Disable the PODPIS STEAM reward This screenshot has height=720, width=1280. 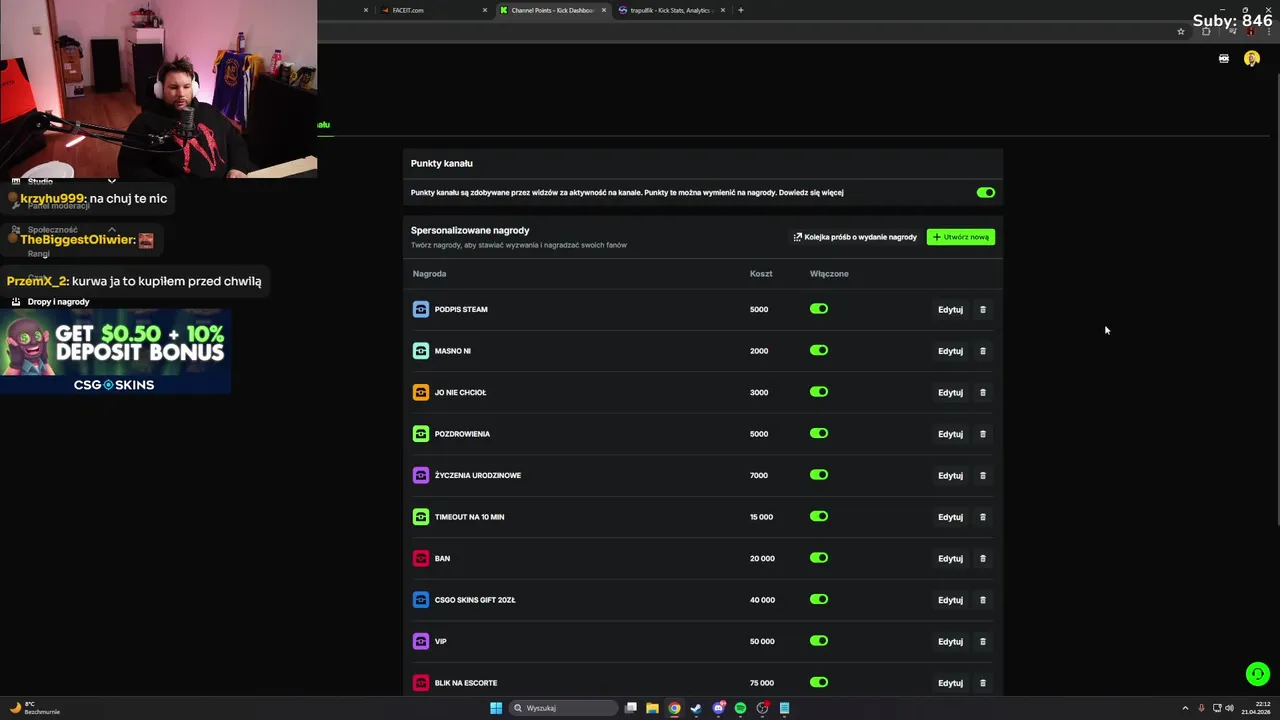point(819,309)
